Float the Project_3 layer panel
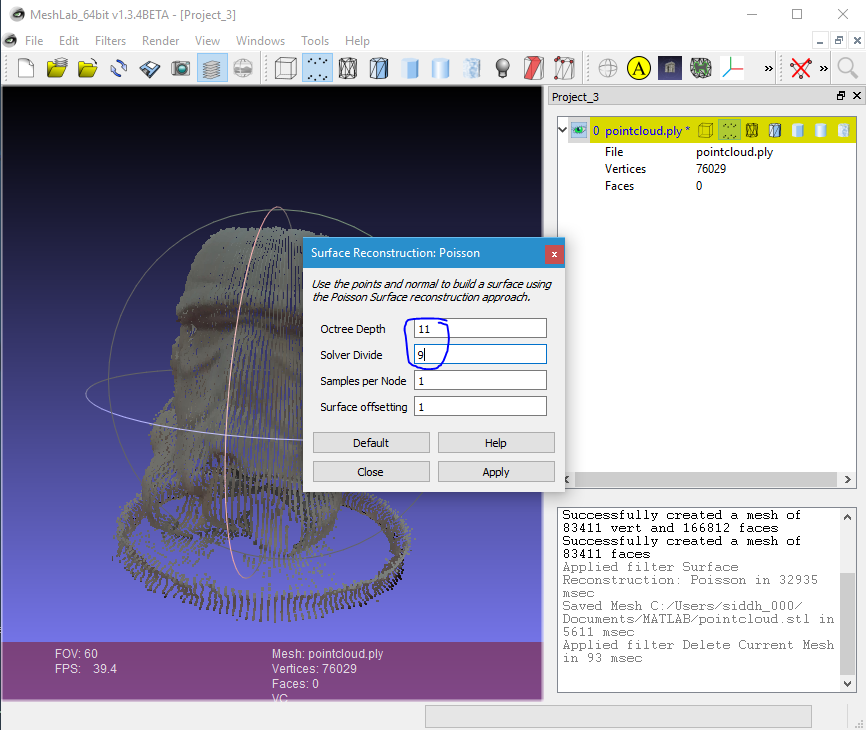This screenshot has width=866, height=730. pos(841,96)
